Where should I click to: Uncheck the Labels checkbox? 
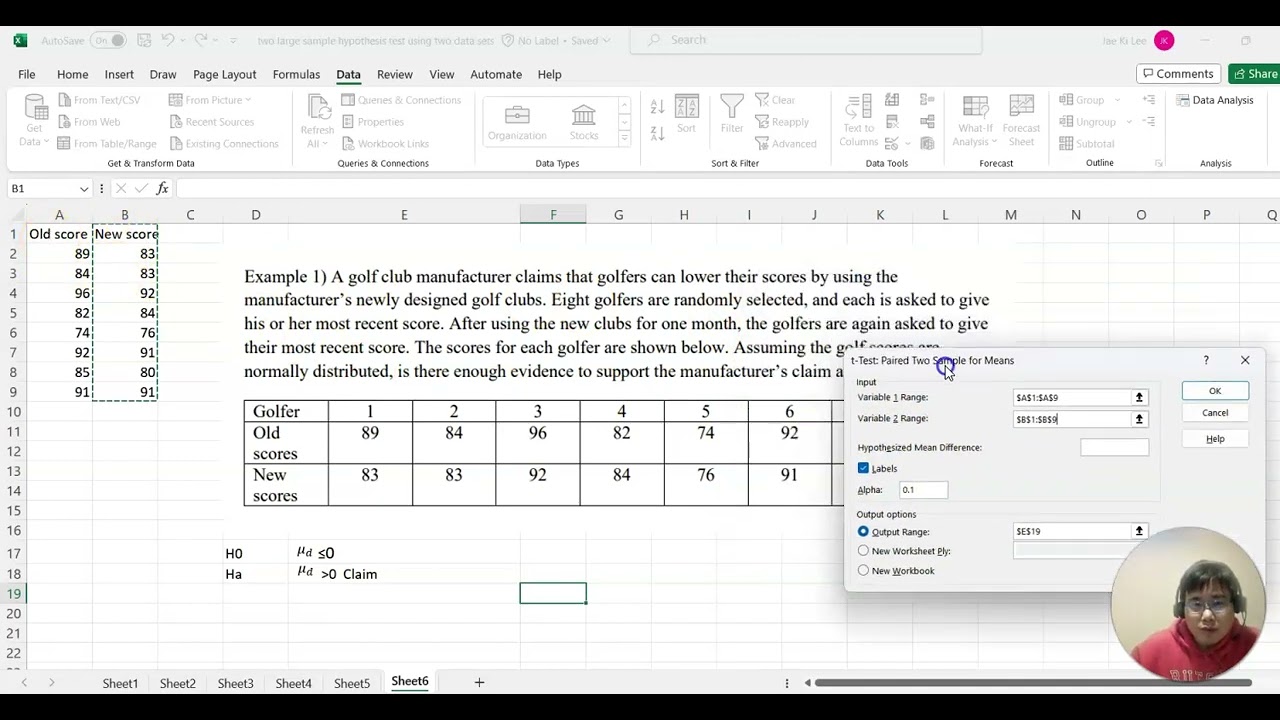point(863,468)
